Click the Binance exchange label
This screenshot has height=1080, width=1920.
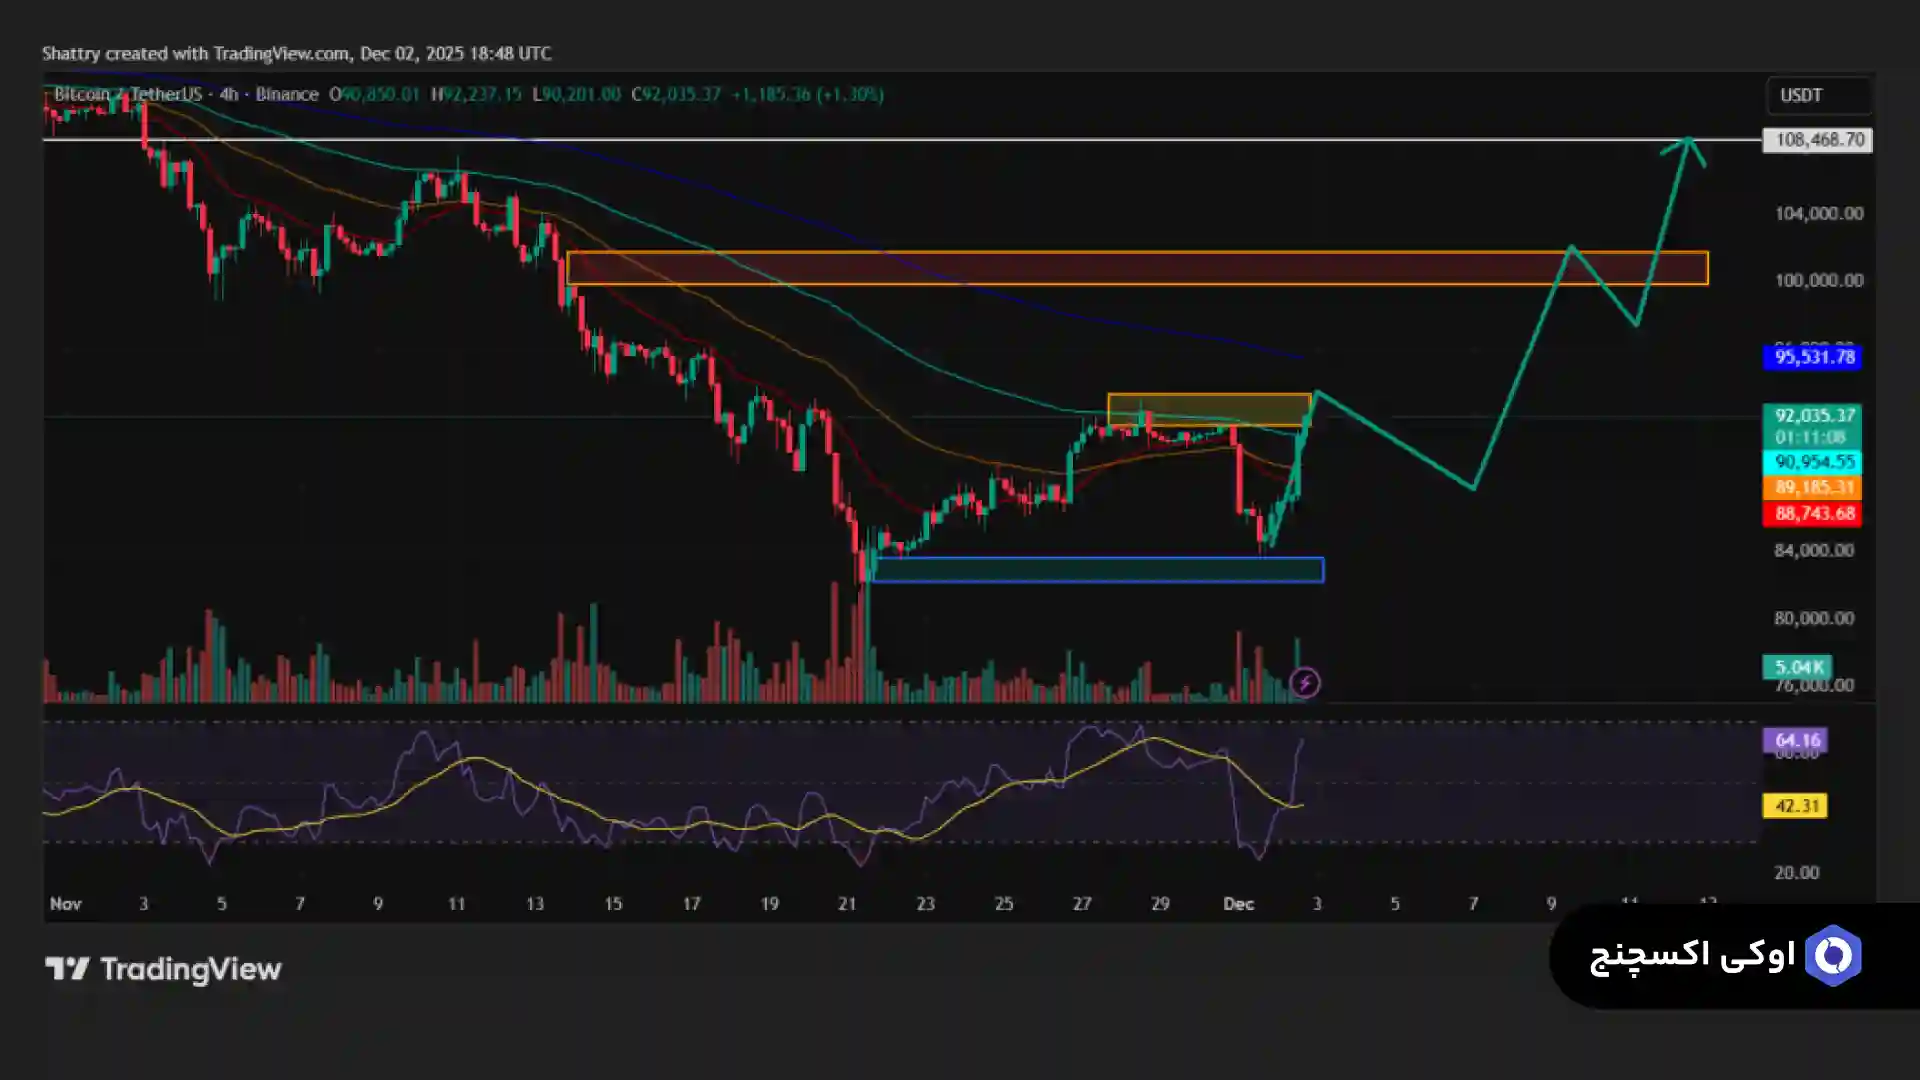(286, 94)
